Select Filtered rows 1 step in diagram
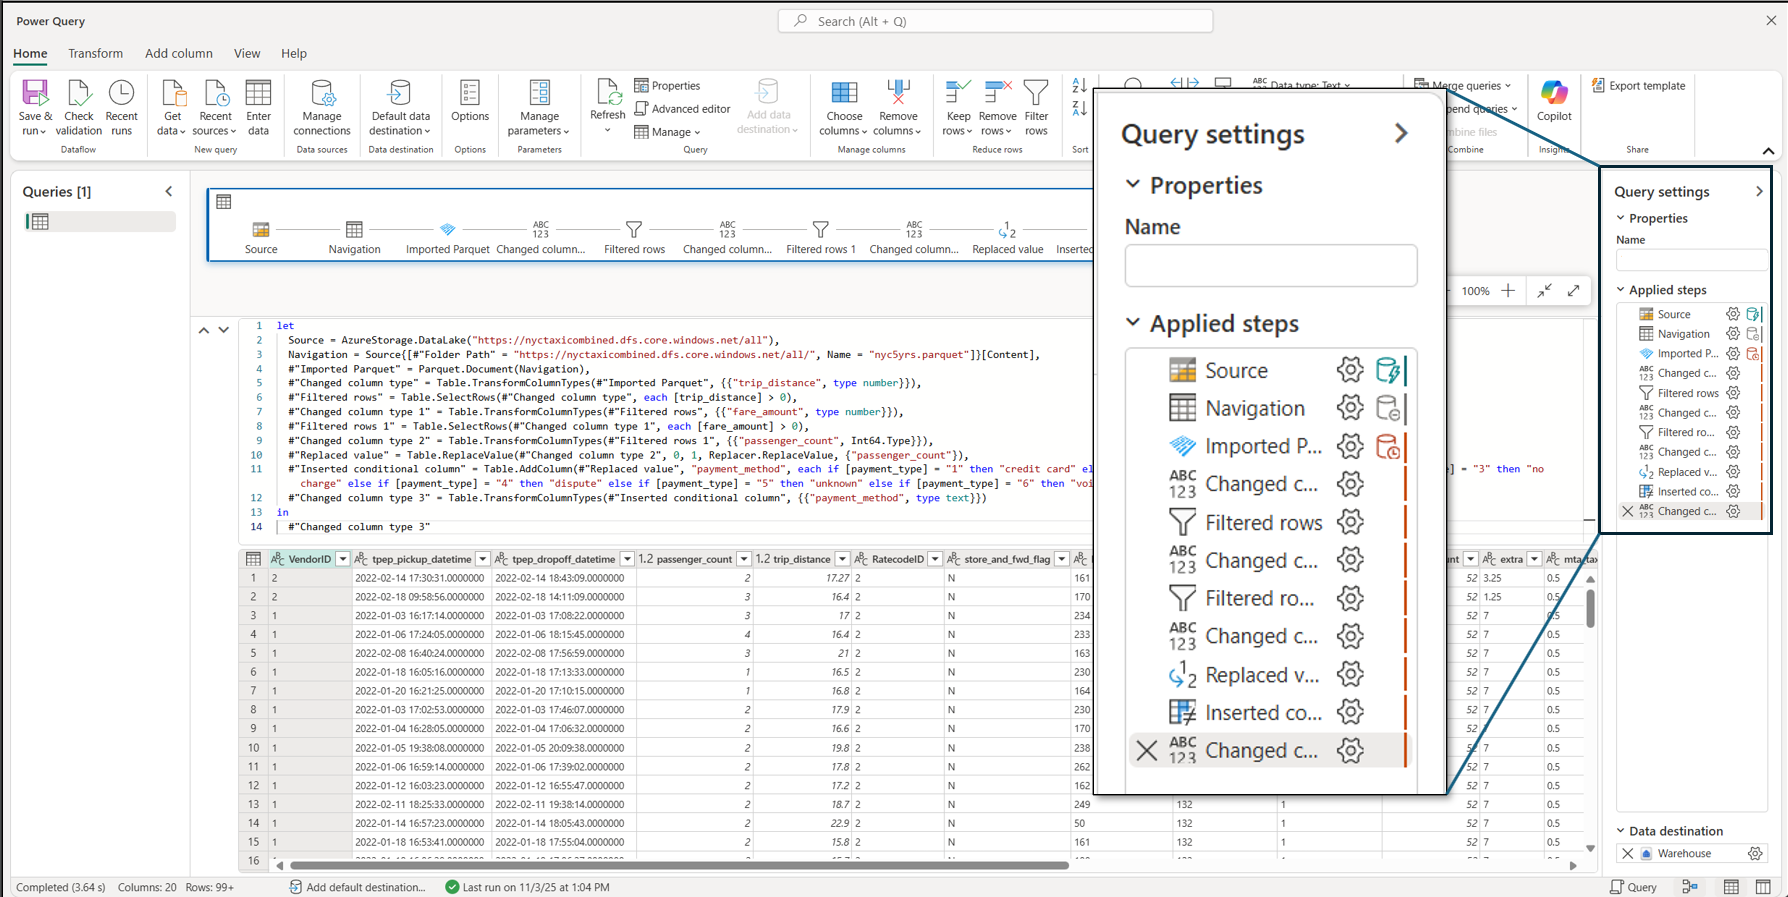This screenshot has width=1788, height=897. tap(820, 238)
